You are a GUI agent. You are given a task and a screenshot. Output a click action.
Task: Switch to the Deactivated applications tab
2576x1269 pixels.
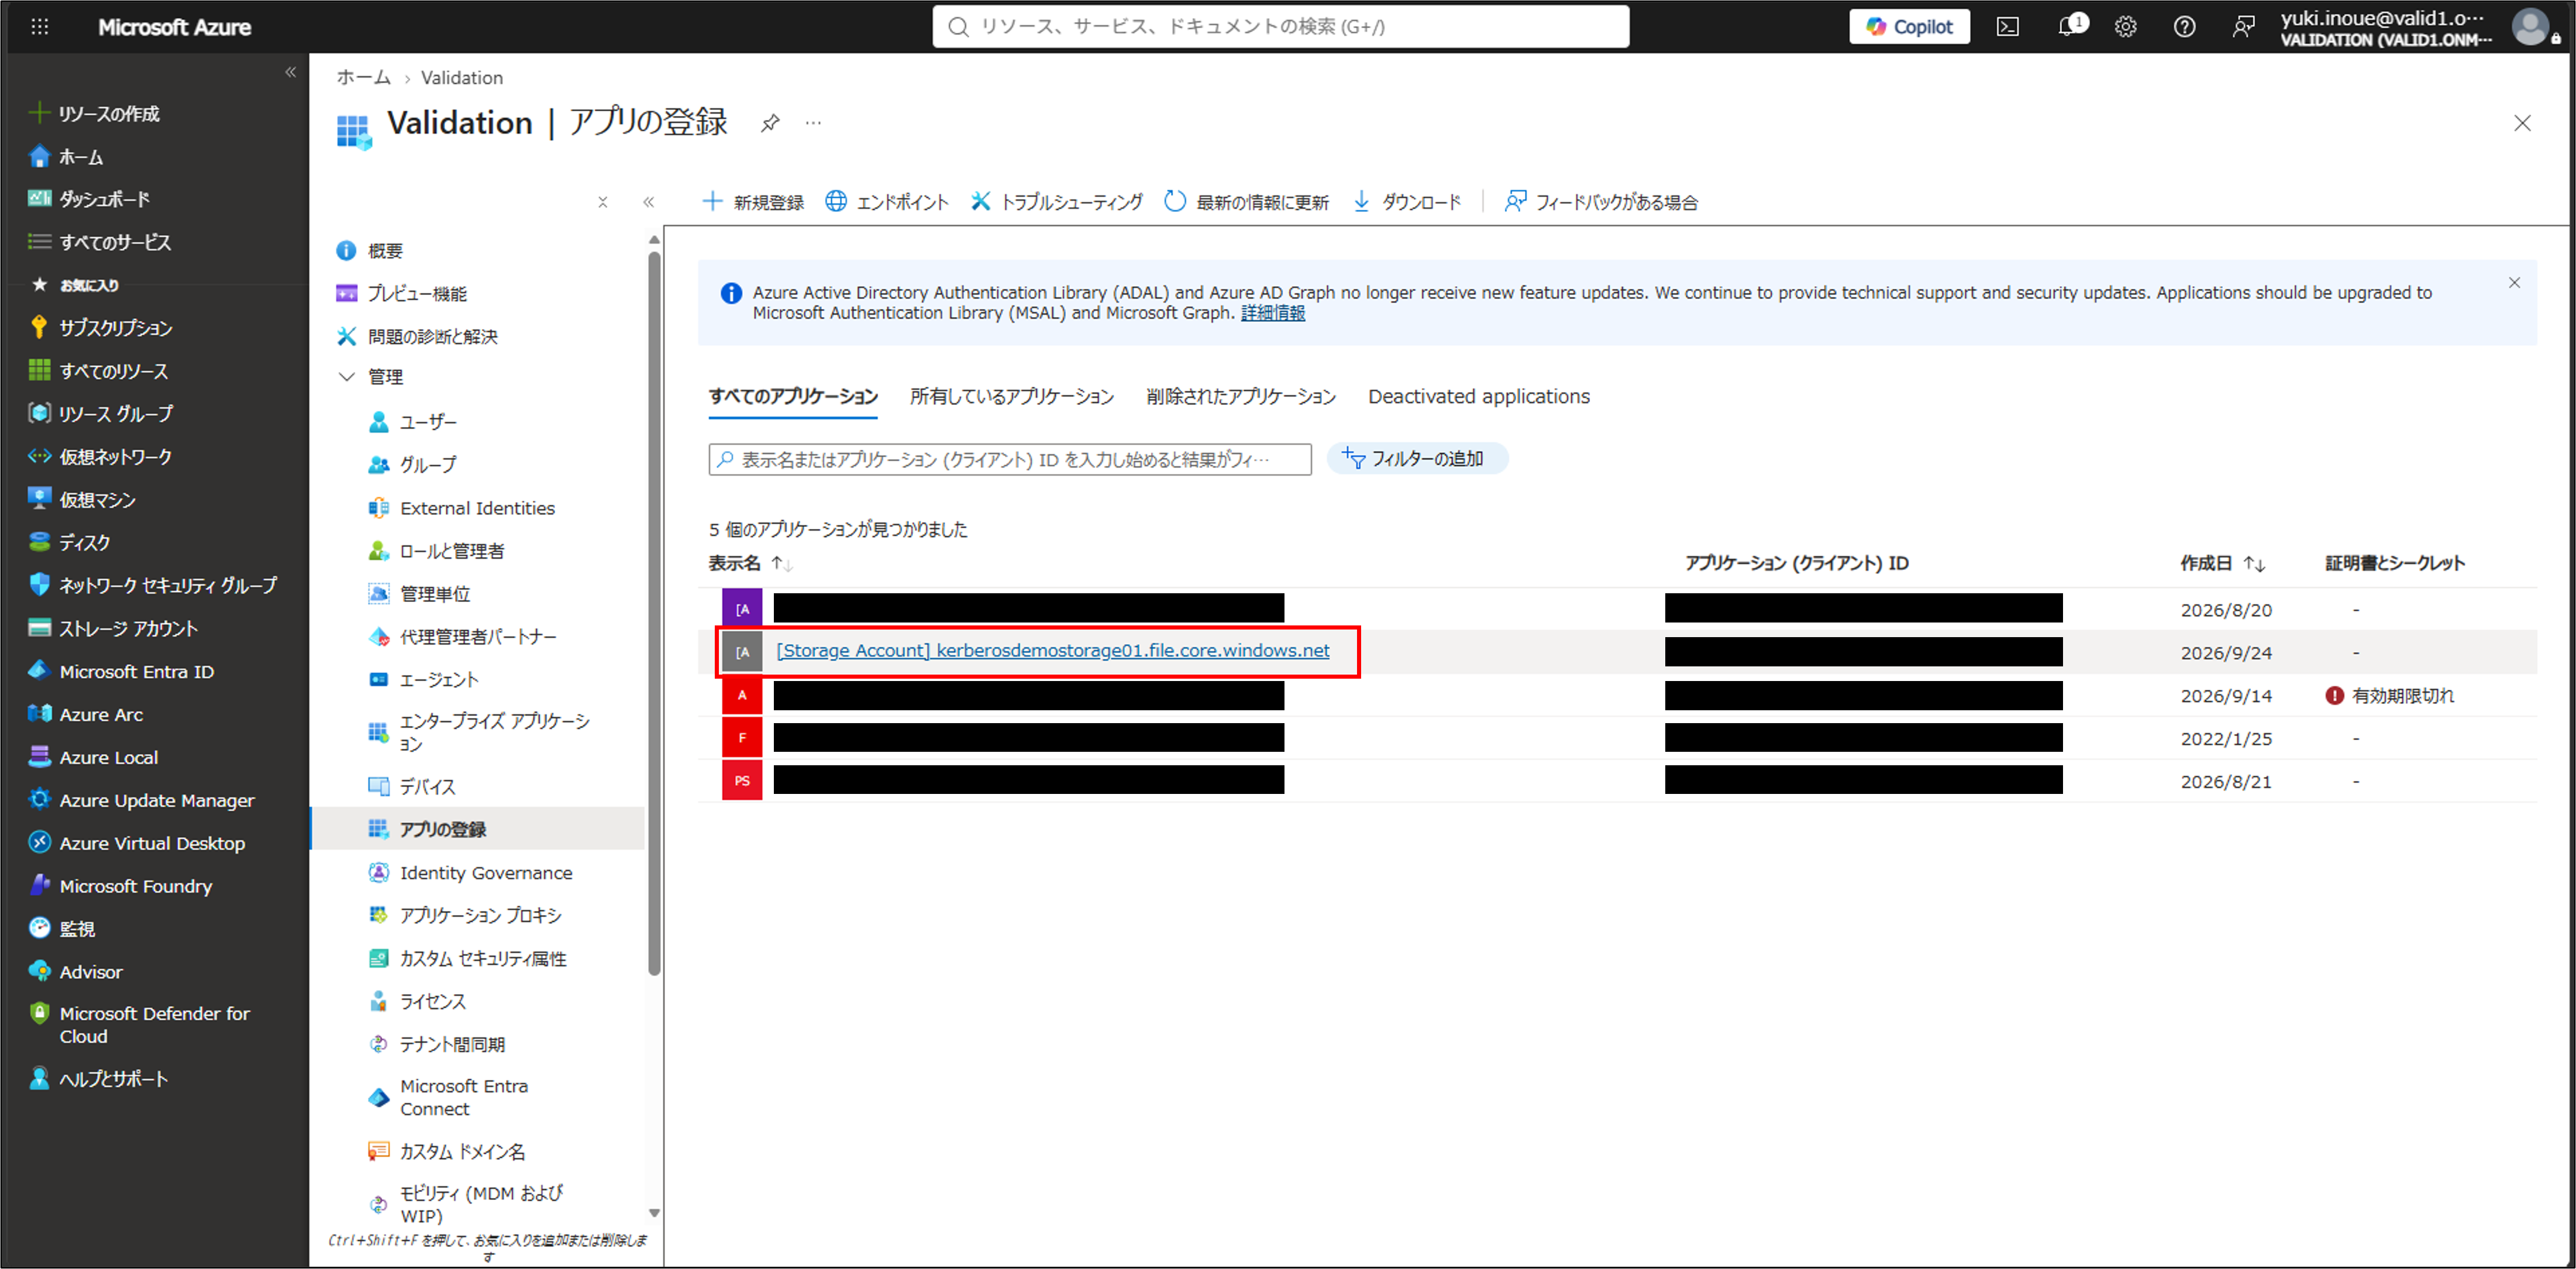[1479, 397]
